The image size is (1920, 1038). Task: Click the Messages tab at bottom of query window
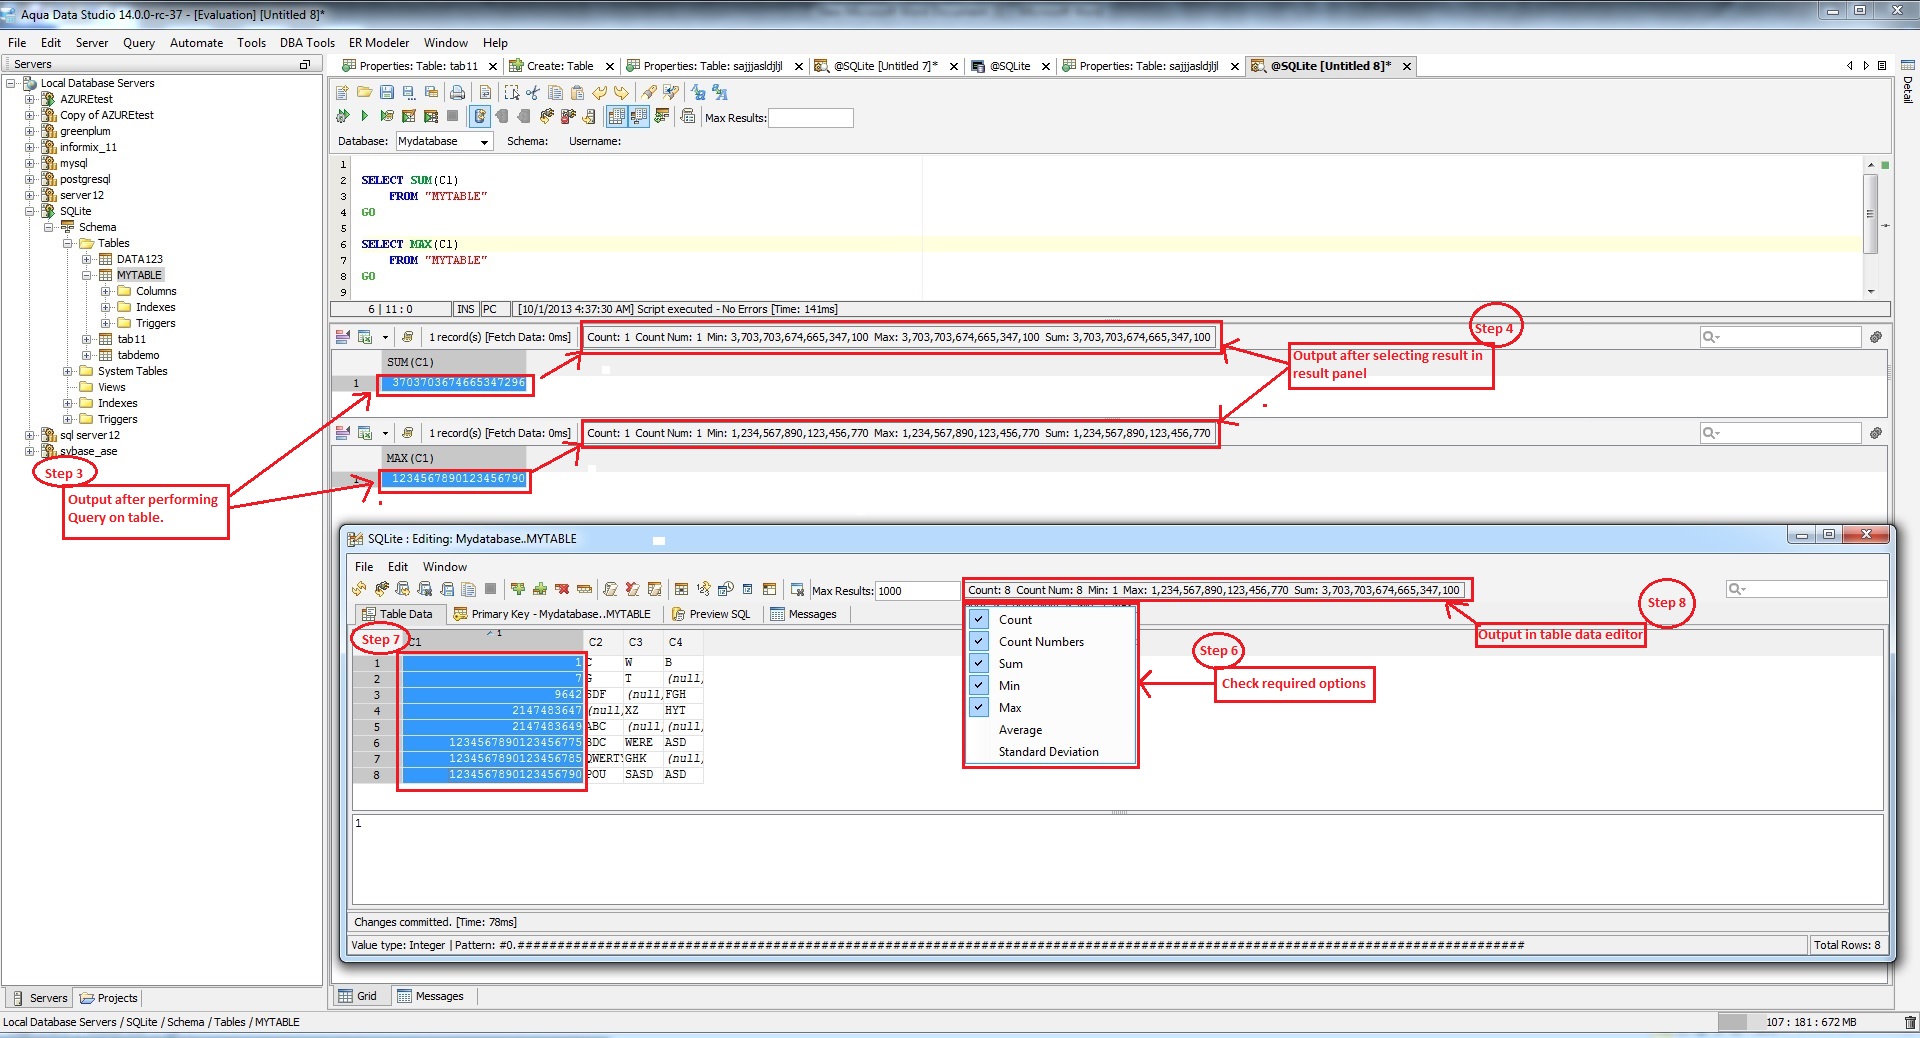point(431,996)
